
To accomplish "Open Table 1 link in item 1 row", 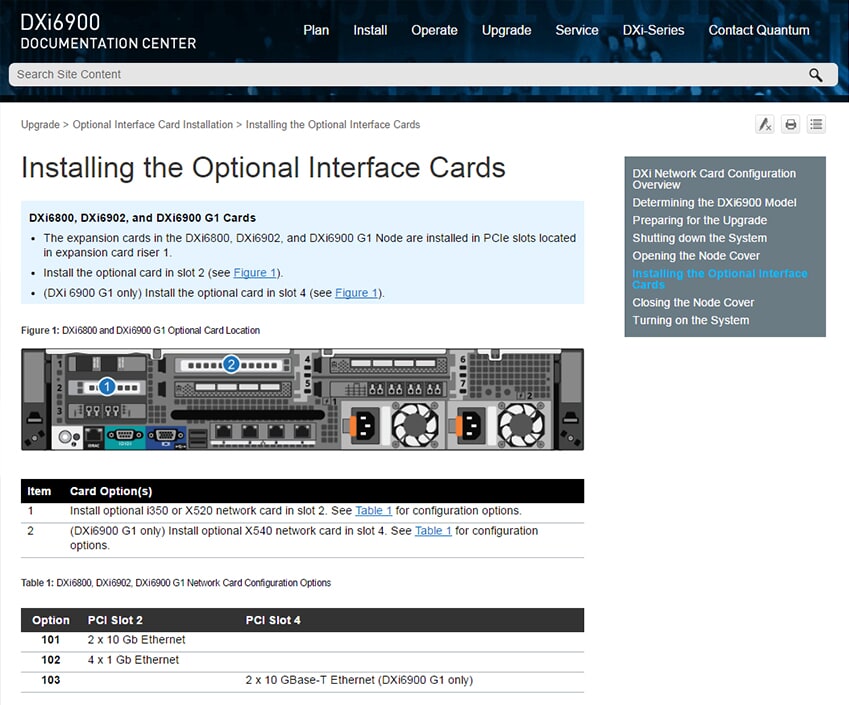I will 373,511.
